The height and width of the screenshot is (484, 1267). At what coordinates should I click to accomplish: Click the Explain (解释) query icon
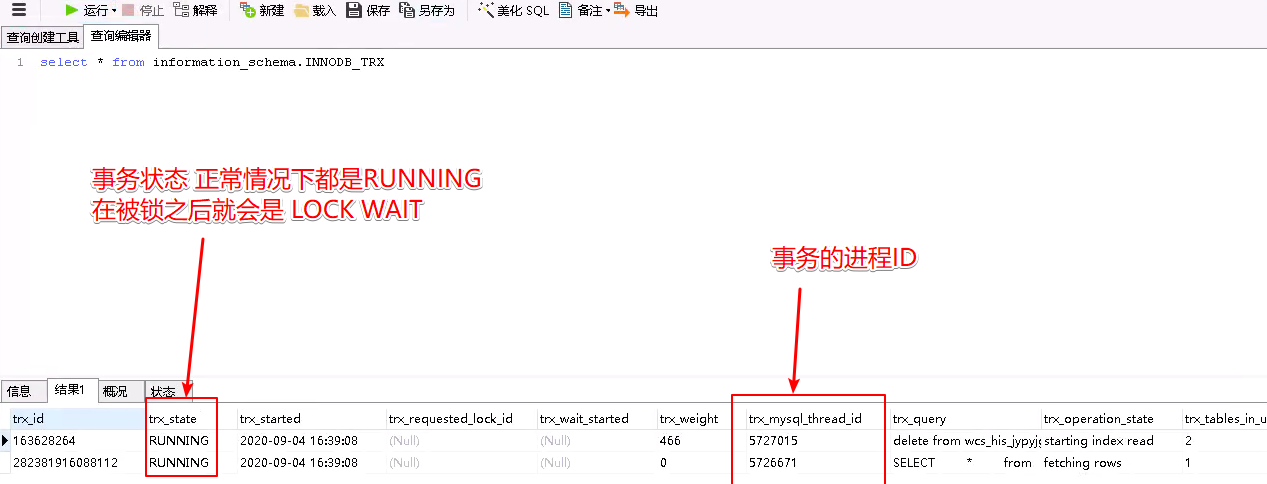coord(181,10)
